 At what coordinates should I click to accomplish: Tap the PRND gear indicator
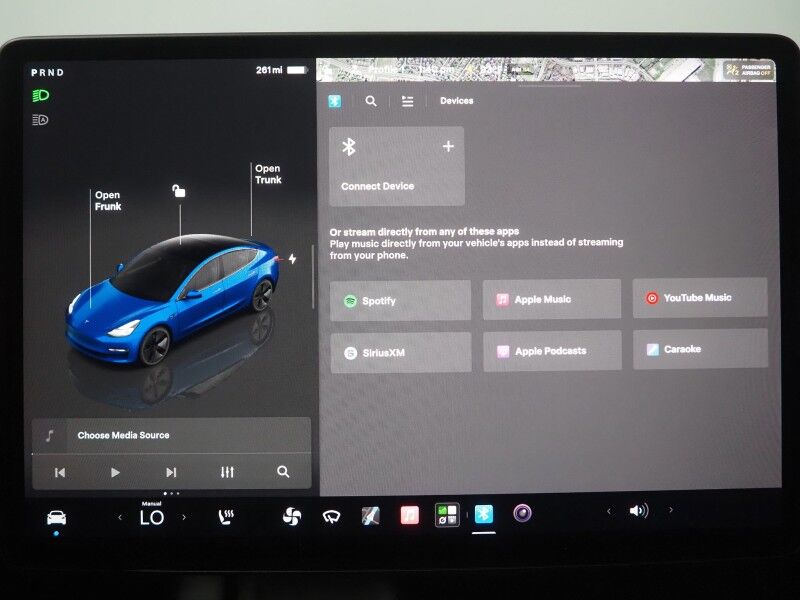pos(47,72)
